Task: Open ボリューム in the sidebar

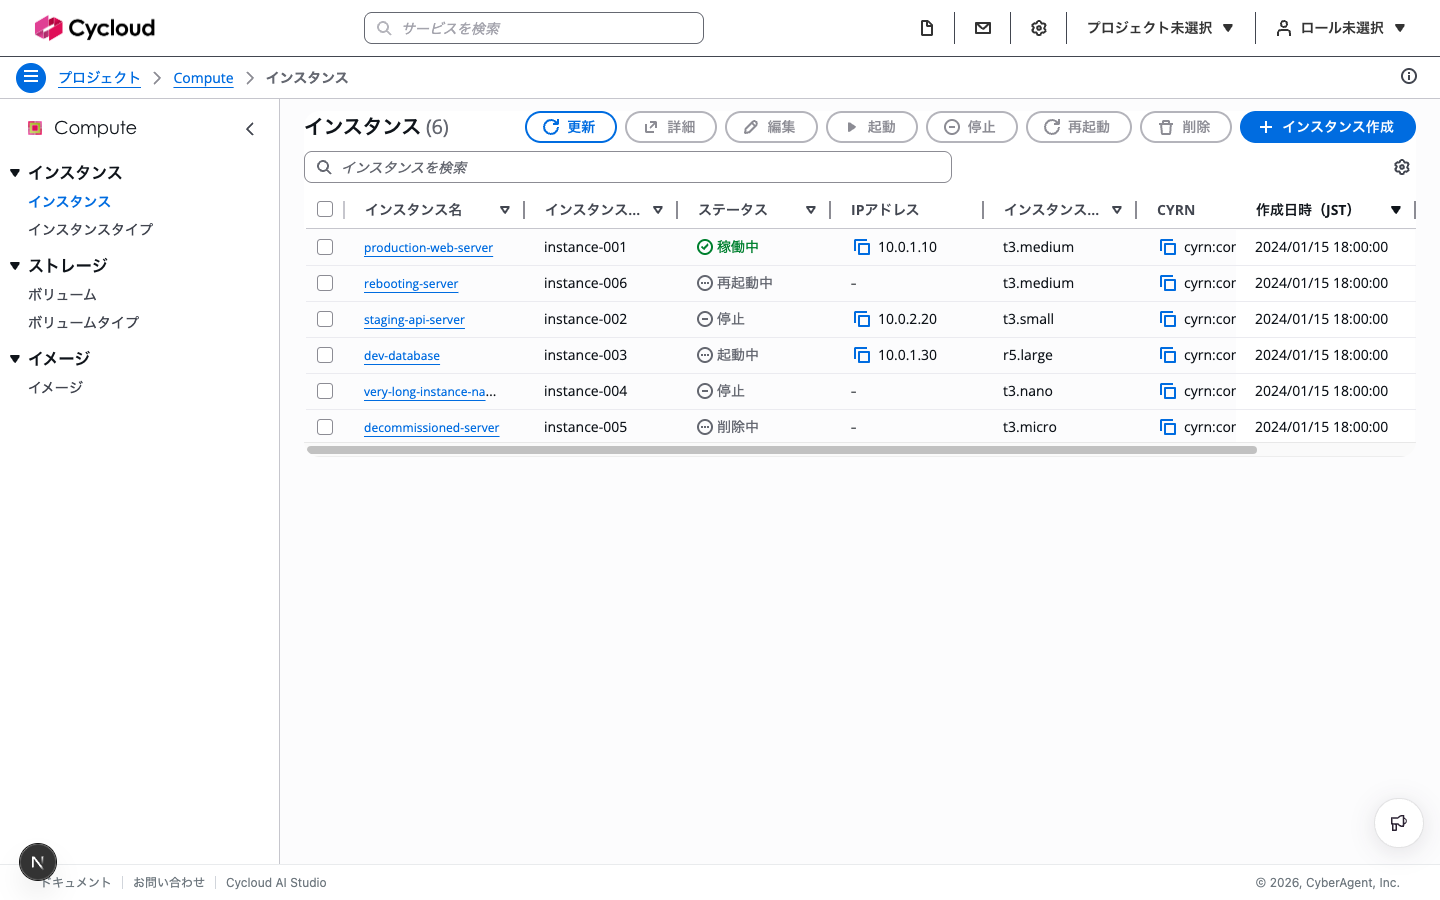Action: (62, 294)
